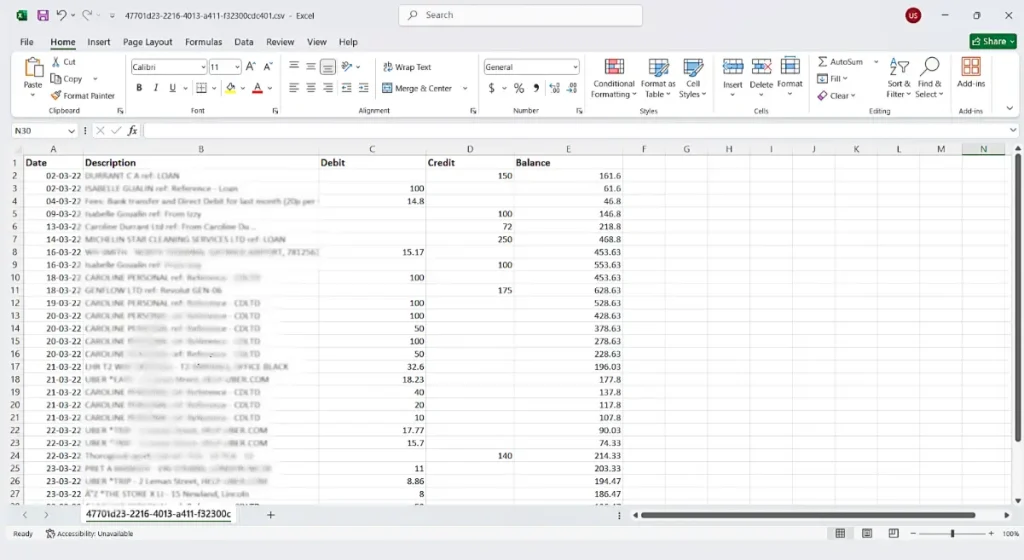Delete cells with Delete button
Screen dimensions: 1024x560
coord(761,78)
